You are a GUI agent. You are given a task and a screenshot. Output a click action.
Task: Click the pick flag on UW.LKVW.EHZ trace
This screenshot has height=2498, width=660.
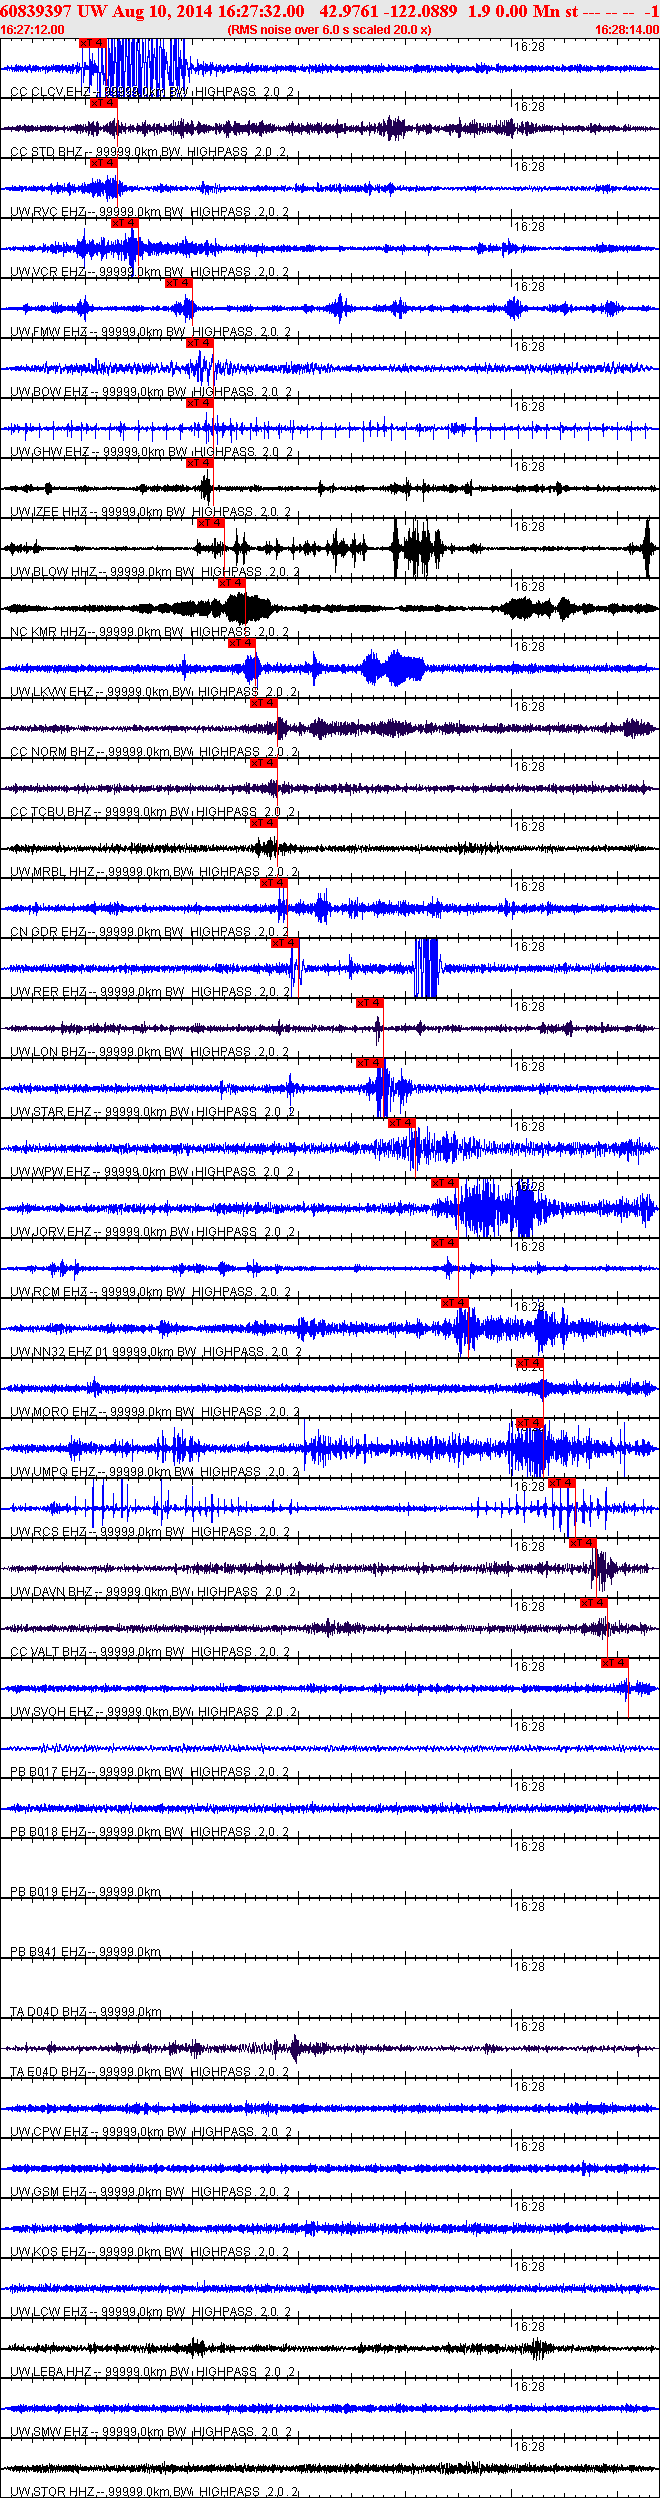(x=243, y=643)
